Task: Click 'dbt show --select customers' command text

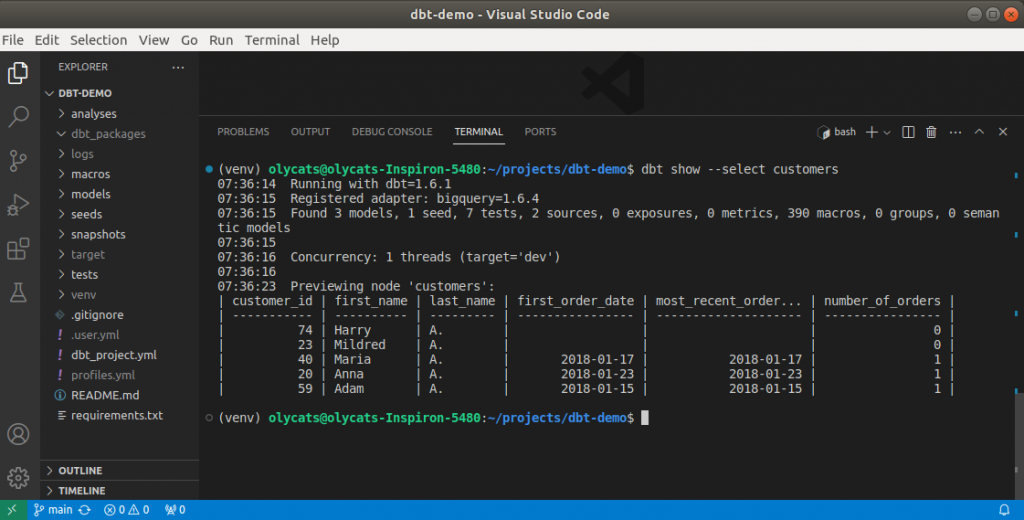Action: [x=739, y=170]
